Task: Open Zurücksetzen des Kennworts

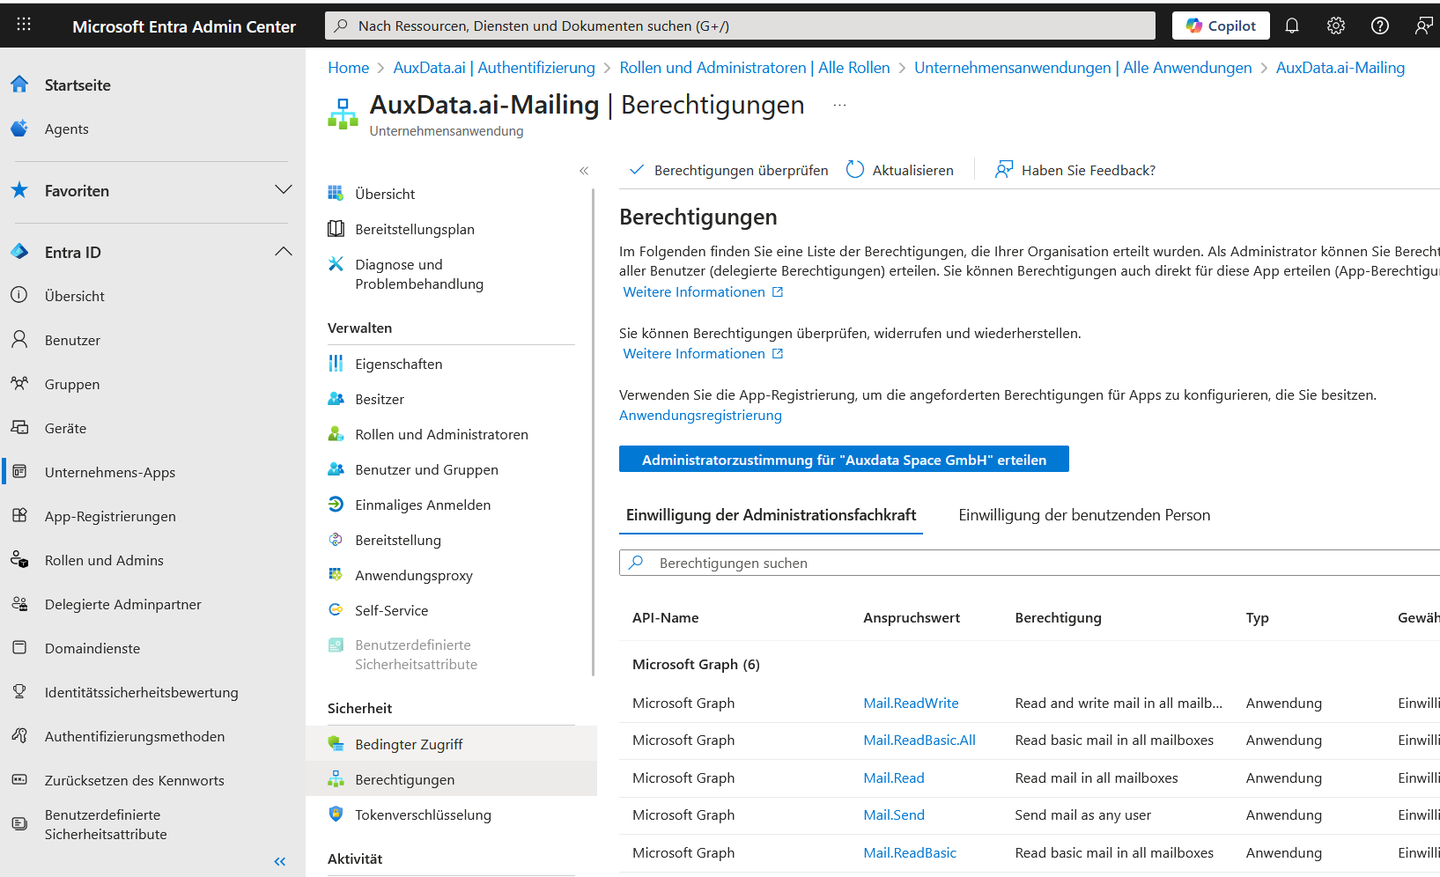Action: [x=134, y=780]
